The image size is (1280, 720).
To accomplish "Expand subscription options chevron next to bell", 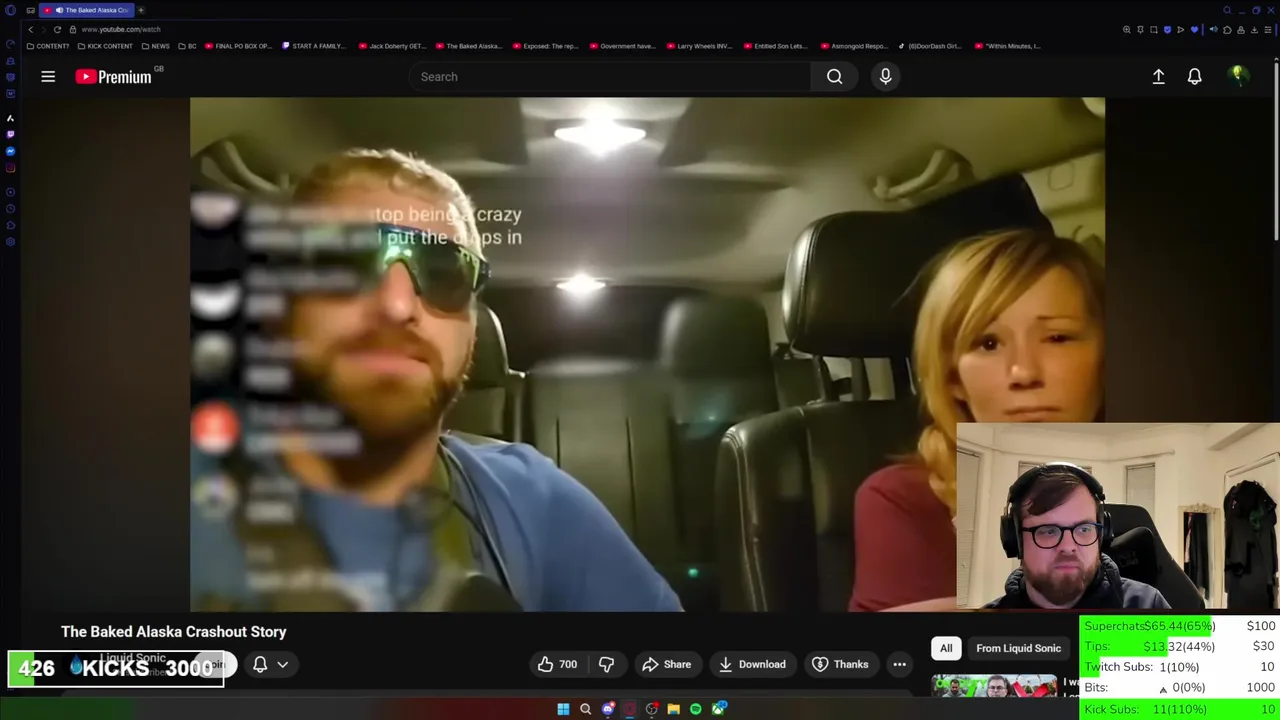I will [x=283, y=664].
